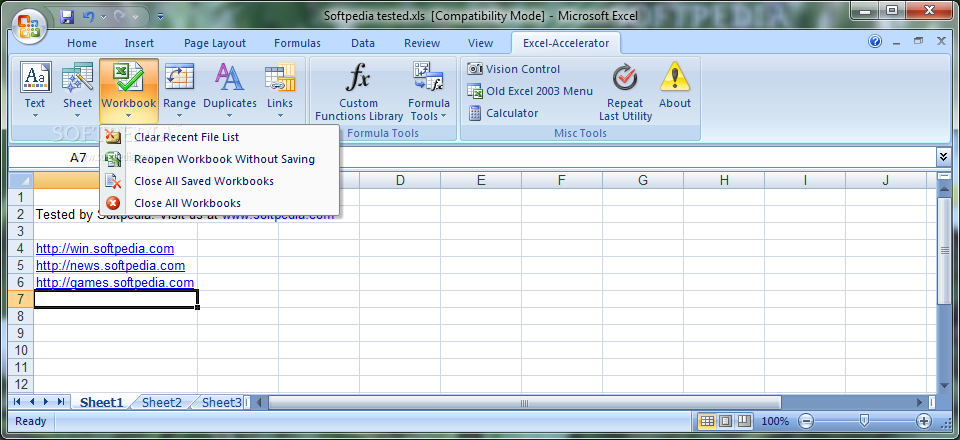Follow the http://games.softpedia.com link
960x440 pixels.
(115, 283)
